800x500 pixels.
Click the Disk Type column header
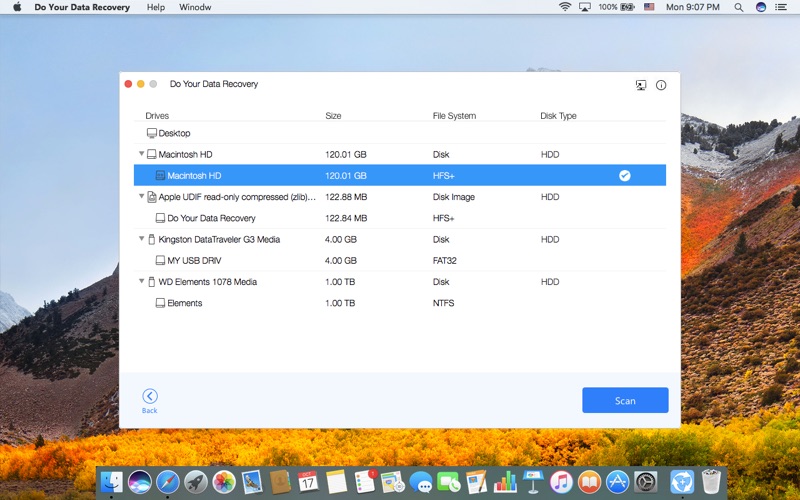(x=558, y=116)
